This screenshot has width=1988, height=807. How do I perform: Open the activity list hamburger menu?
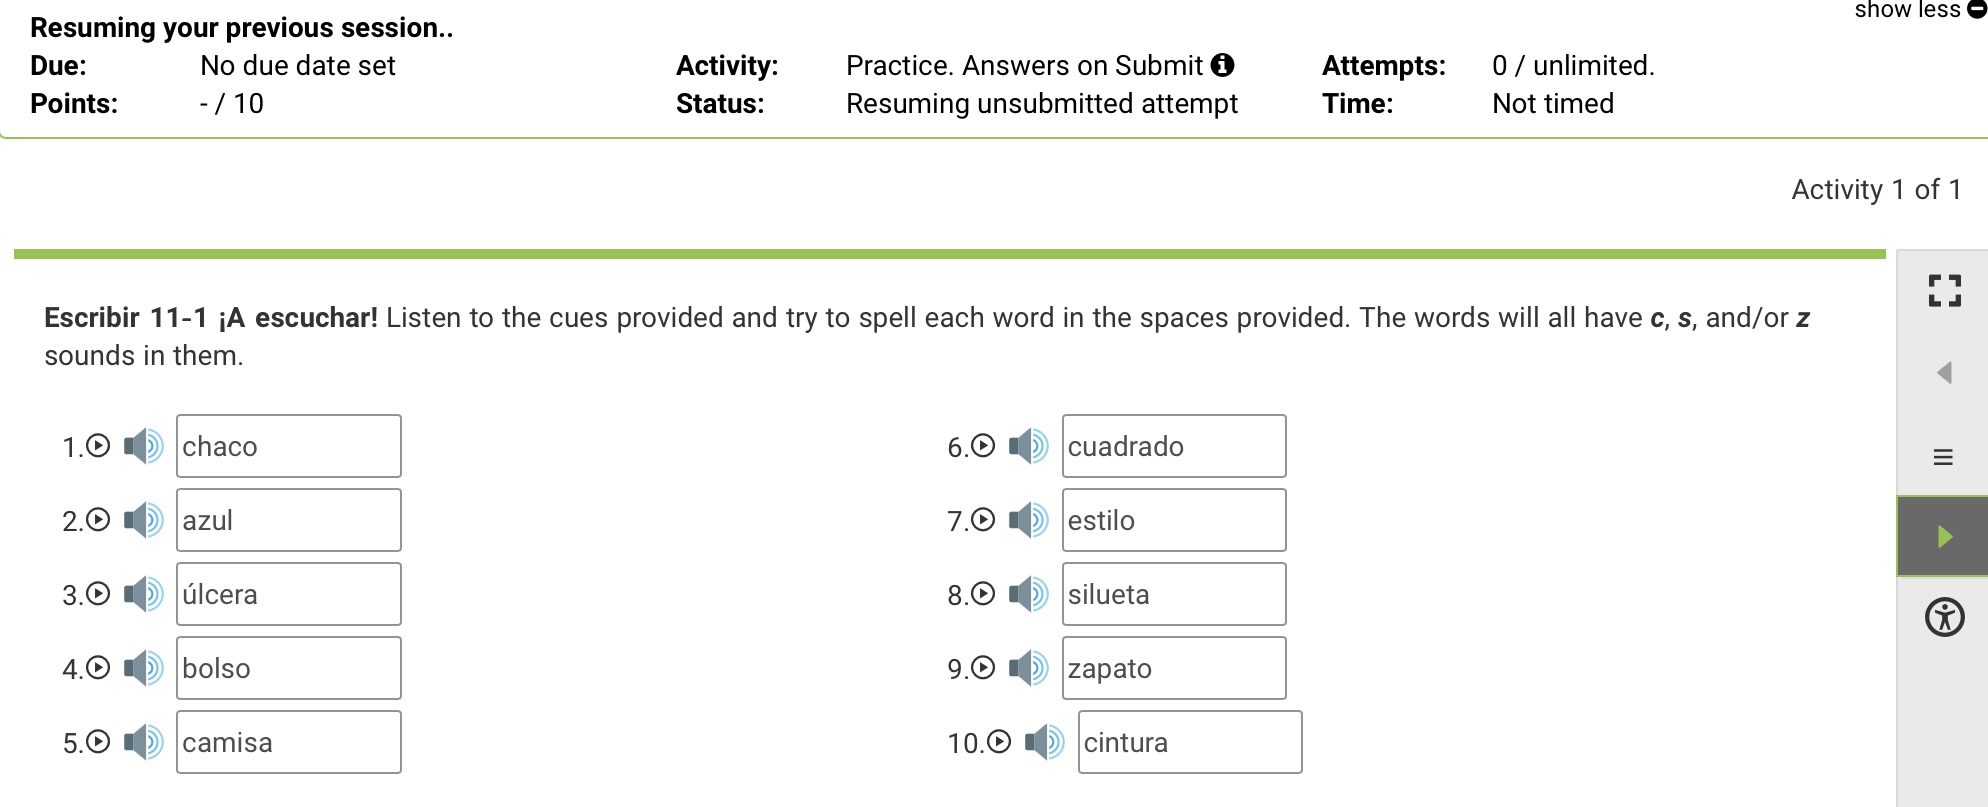click(x=1943, y=457)
